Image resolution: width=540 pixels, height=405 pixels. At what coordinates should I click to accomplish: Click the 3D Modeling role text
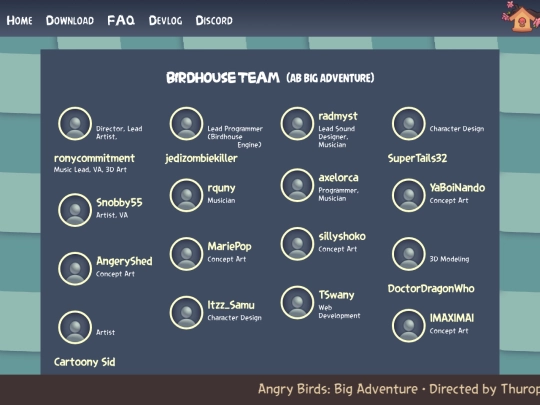point(449,259)
